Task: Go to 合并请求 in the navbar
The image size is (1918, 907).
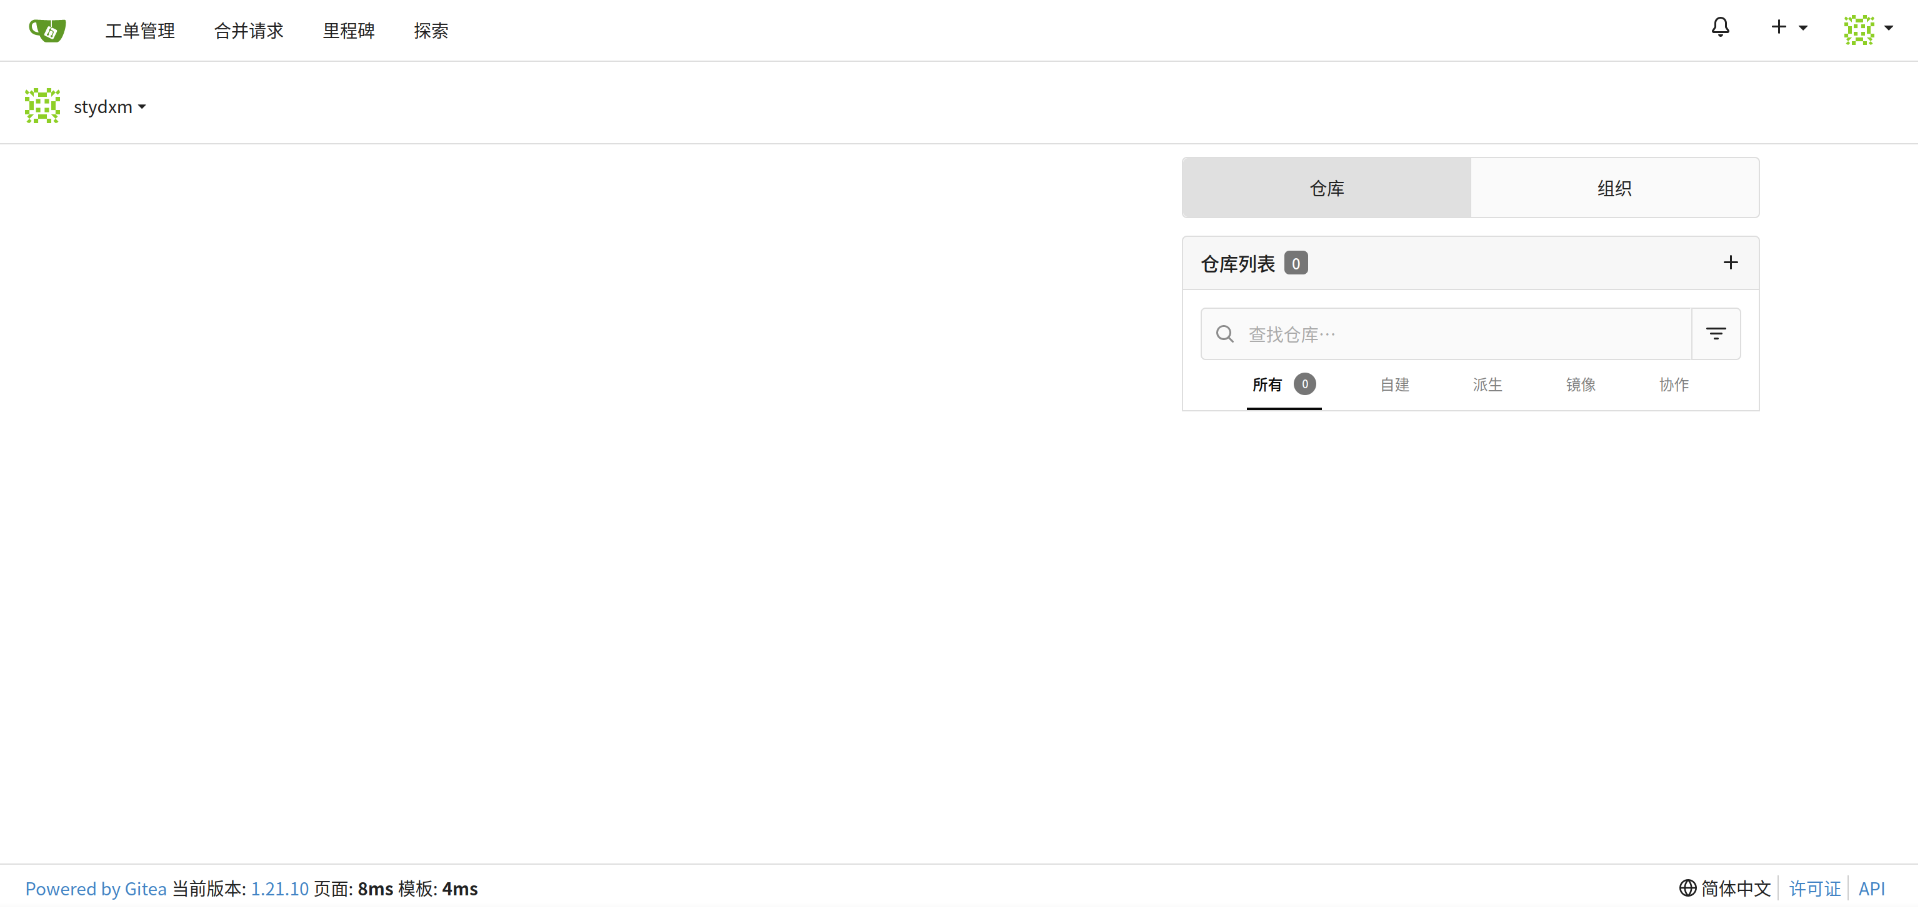Action: click(x=249, y=31)
